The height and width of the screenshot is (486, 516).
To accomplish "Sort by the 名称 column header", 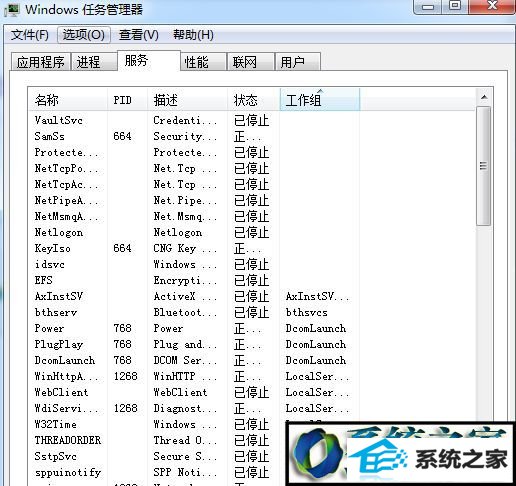I will click(68, 100).
